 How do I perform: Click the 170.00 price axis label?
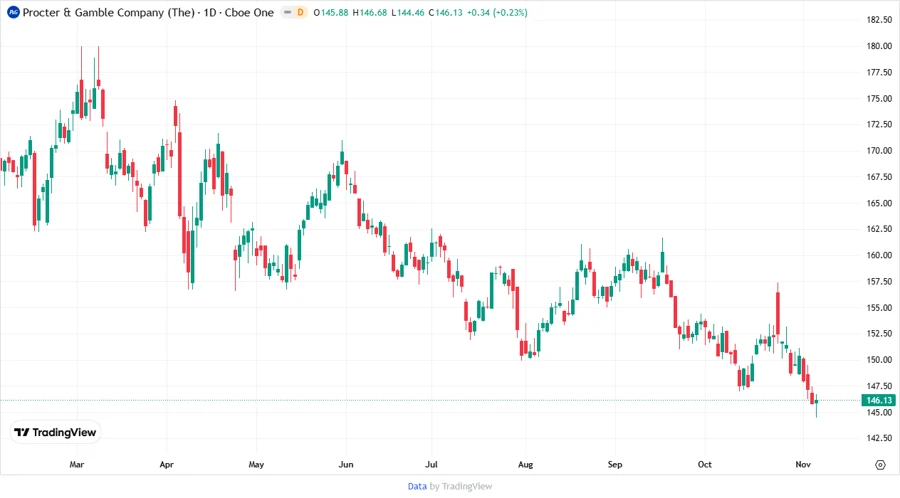click(879, 150)
